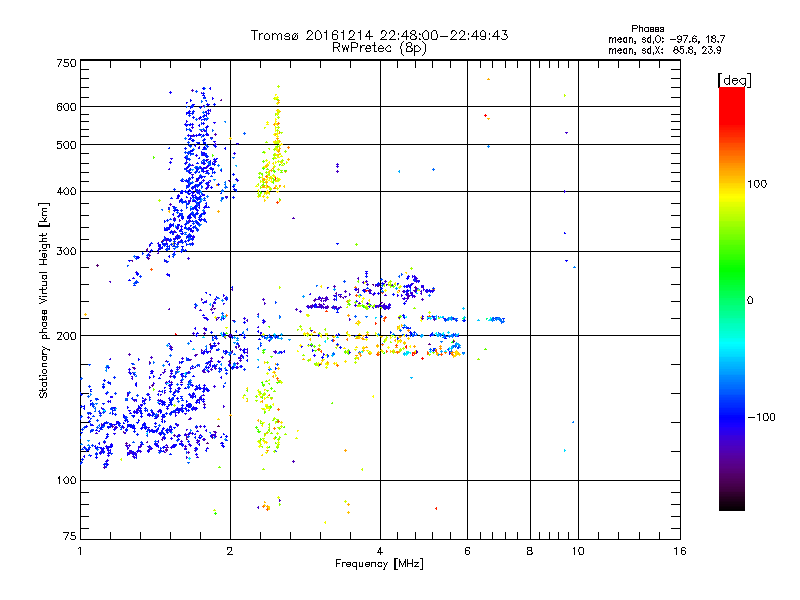The width and height of the screenshot is (800, 600).
Task: Click the blue -100 region of colorbar
Action: [x=732, y=416]
